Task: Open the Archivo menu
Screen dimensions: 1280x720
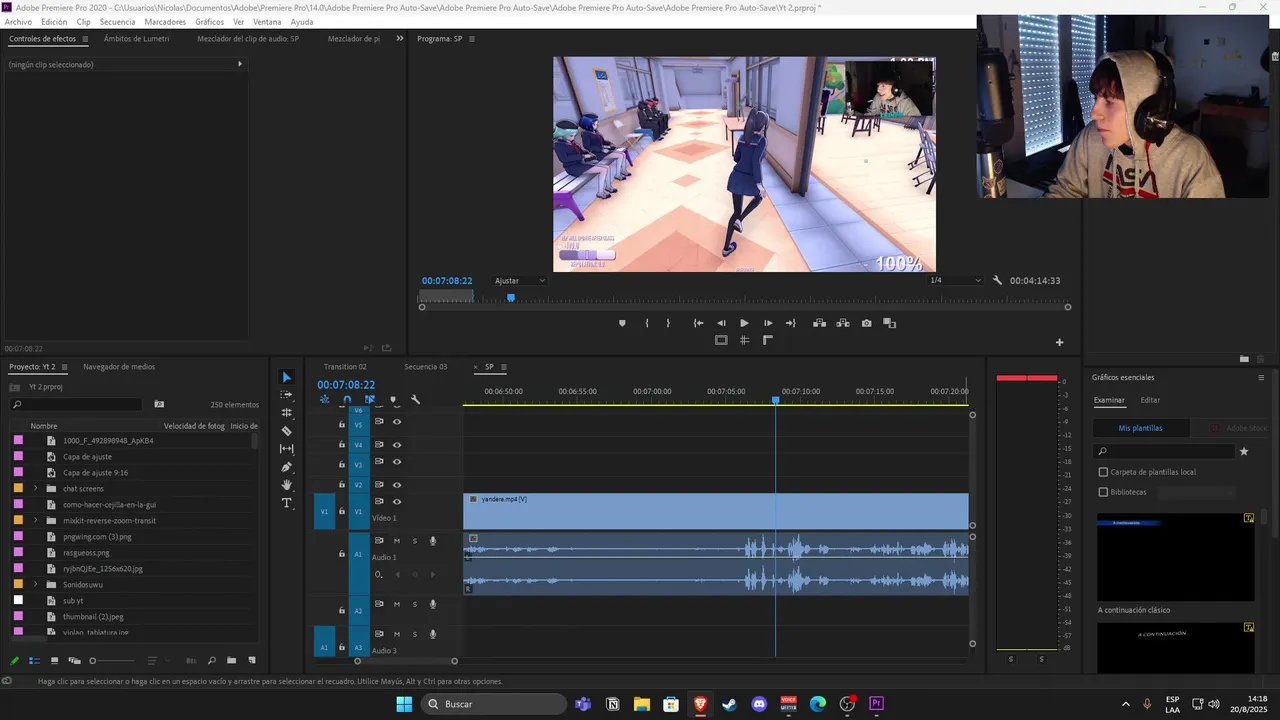Action: point(18,22)
